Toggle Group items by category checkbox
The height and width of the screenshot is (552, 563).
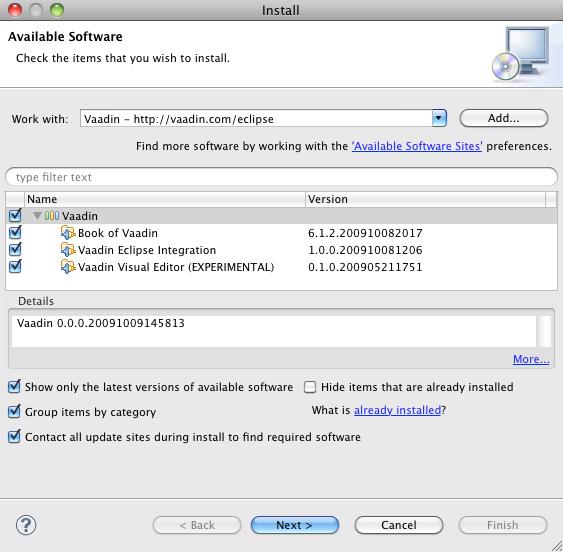click(x=14, y=412)
